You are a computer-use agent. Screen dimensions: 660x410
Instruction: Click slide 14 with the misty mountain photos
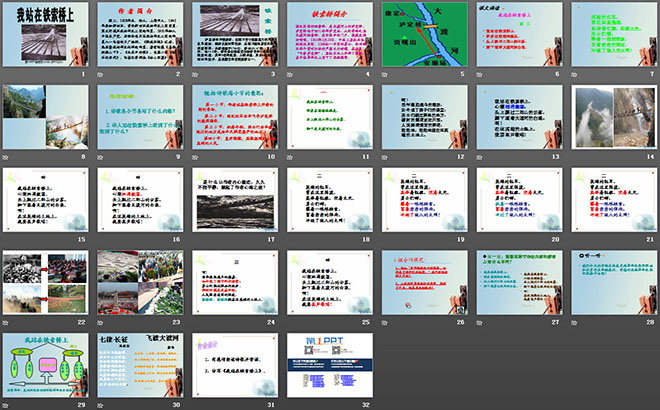[610, 118]
